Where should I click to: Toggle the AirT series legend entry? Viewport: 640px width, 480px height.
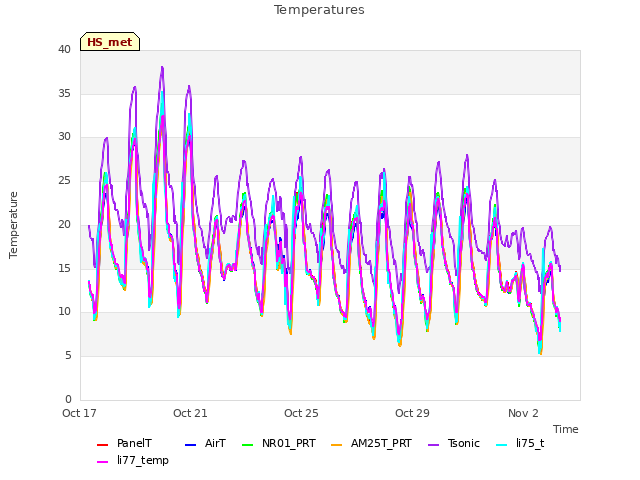coord(205,444)
